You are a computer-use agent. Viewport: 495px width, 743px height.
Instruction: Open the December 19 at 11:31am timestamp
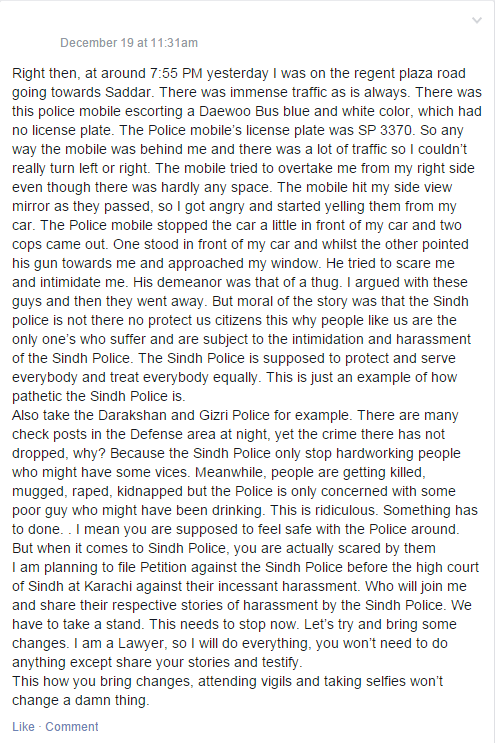coord(129,43)
